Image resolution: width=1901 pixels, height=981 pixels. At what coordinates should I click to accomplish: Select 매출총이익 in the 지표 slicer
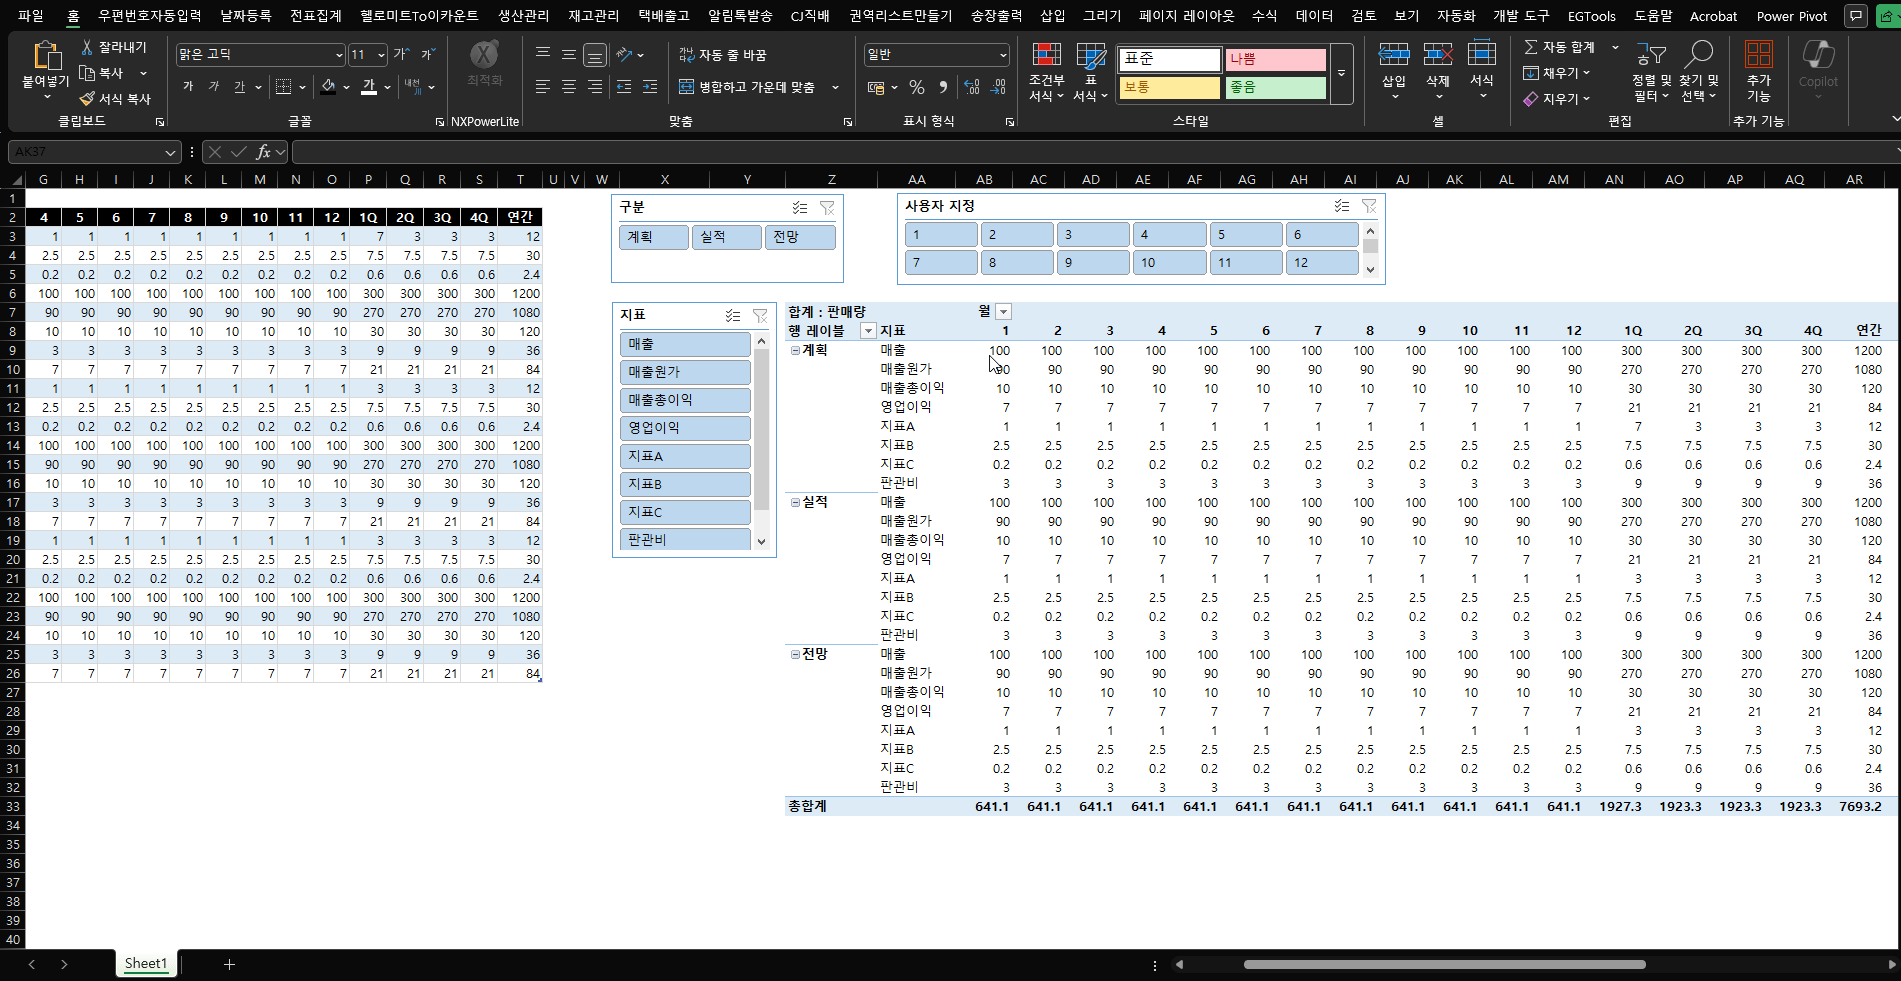684,400
